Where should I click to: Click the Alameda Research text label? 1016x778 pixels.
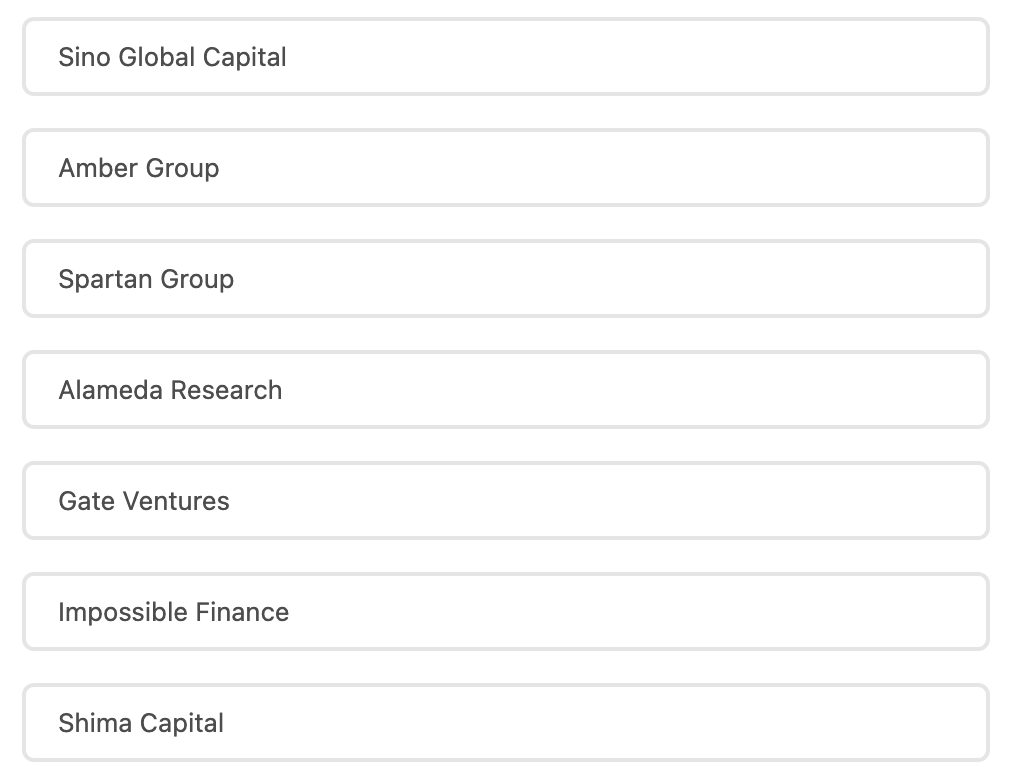click(170, 390)
